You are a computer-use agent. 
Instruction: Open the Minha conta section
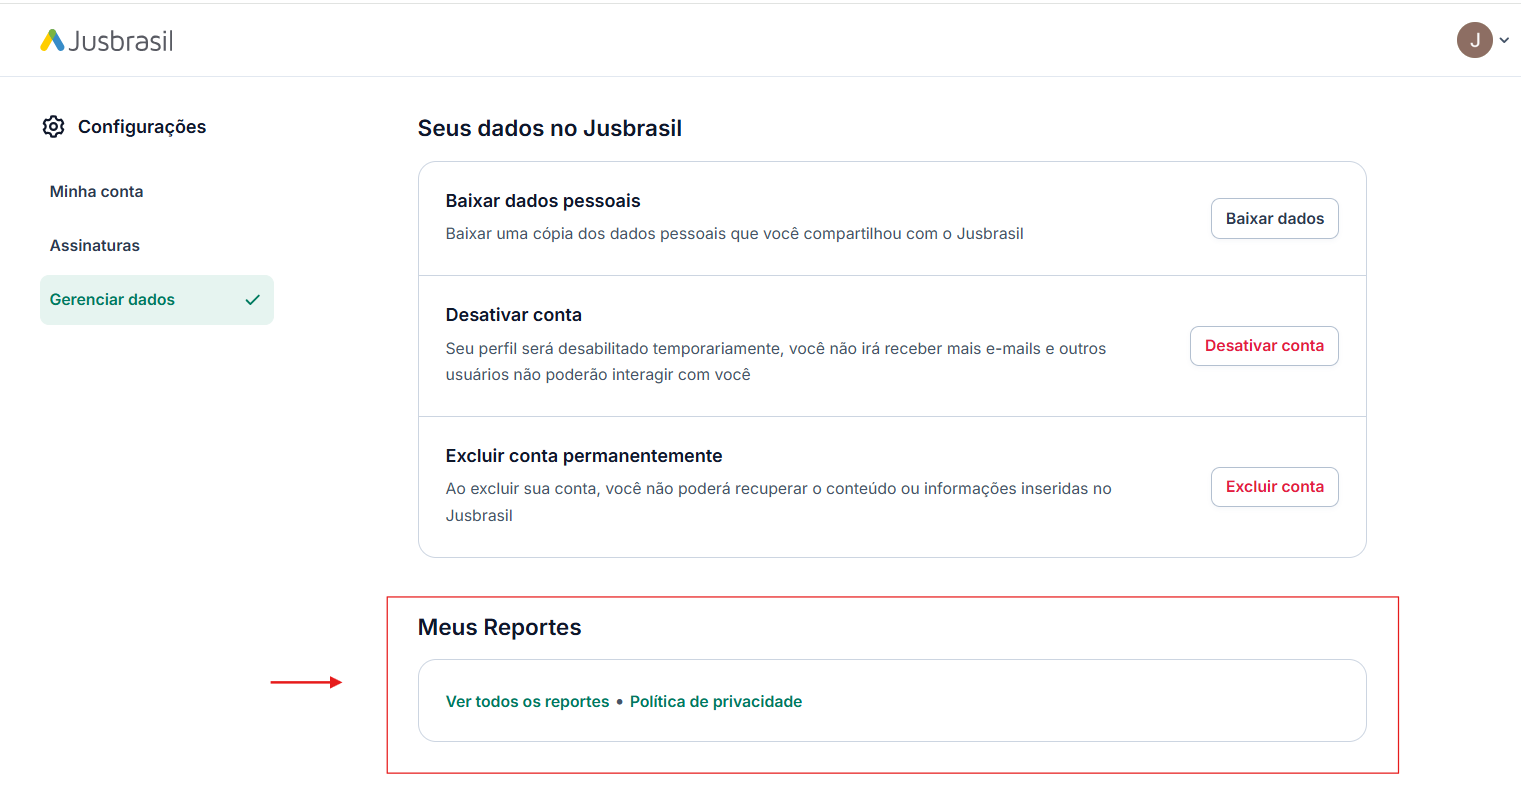click(x=97, y=192)
